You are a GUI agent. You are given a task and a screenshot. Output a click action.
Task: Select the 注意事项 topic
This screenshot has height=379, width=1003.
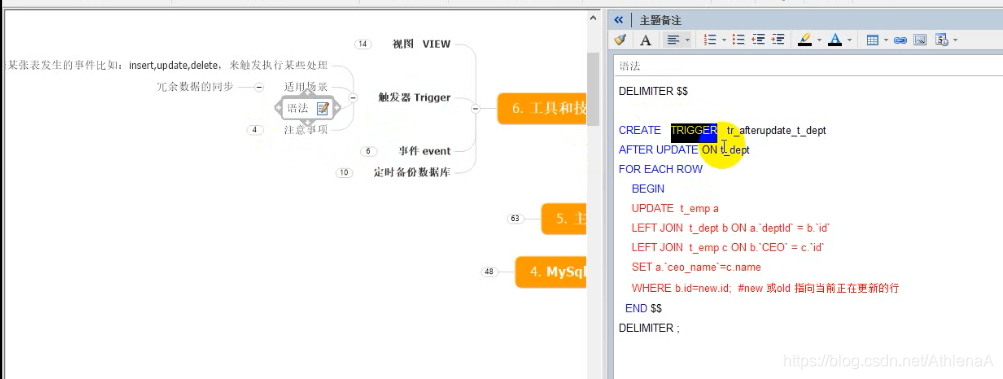306,129
